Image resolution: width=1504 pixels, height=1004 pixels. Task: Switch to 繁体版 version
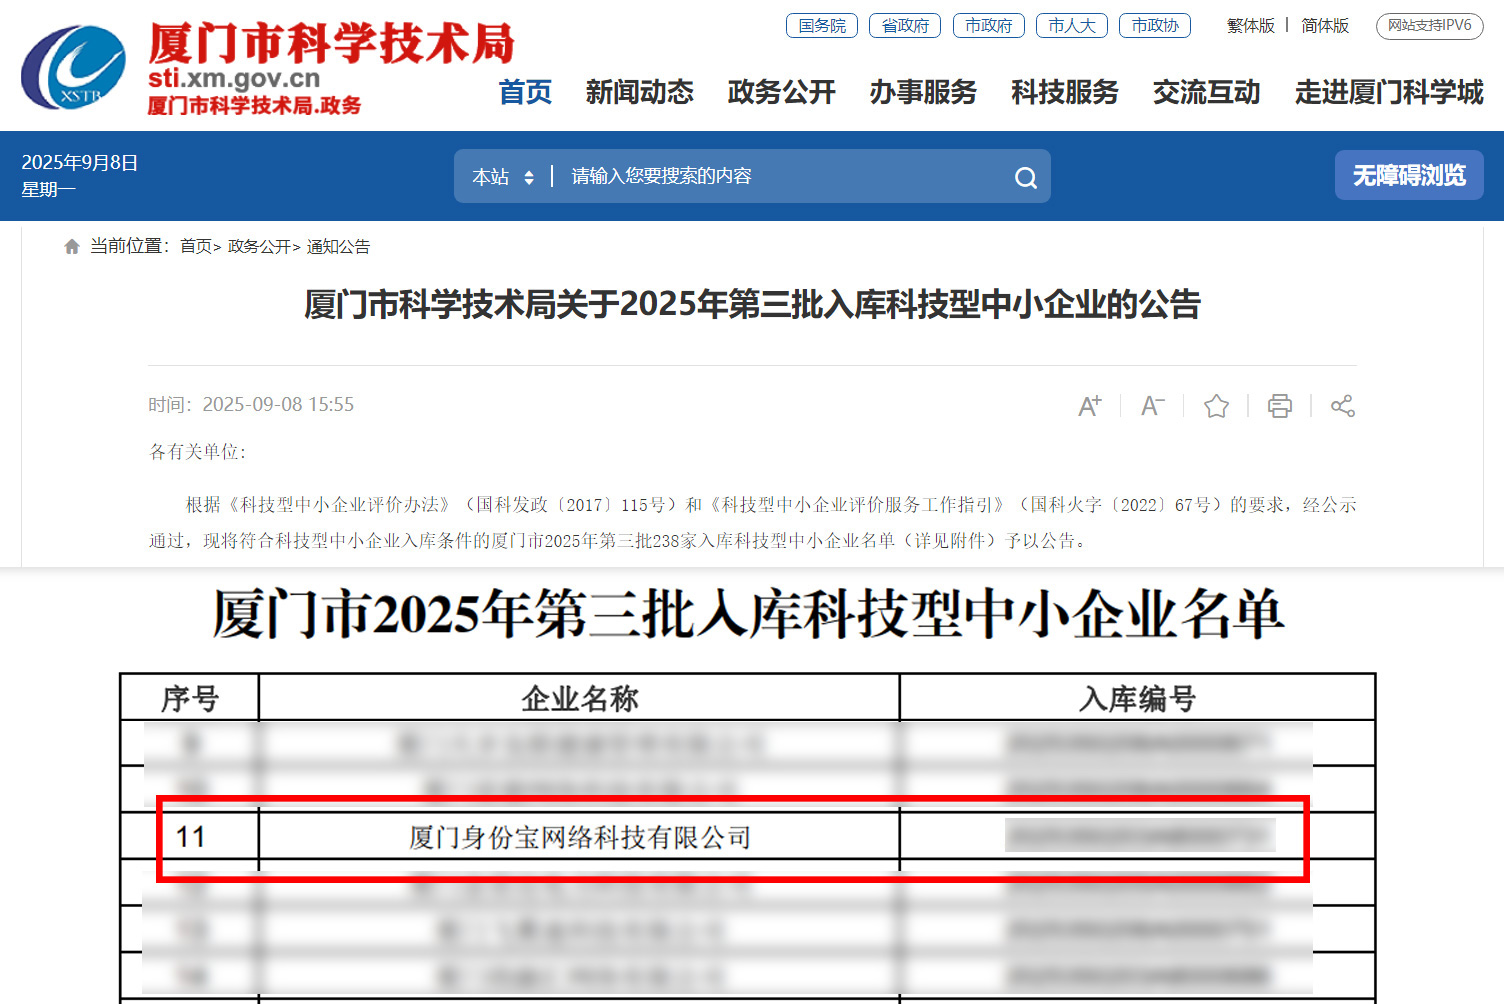pyautogui.click(x=1251, y=25)
